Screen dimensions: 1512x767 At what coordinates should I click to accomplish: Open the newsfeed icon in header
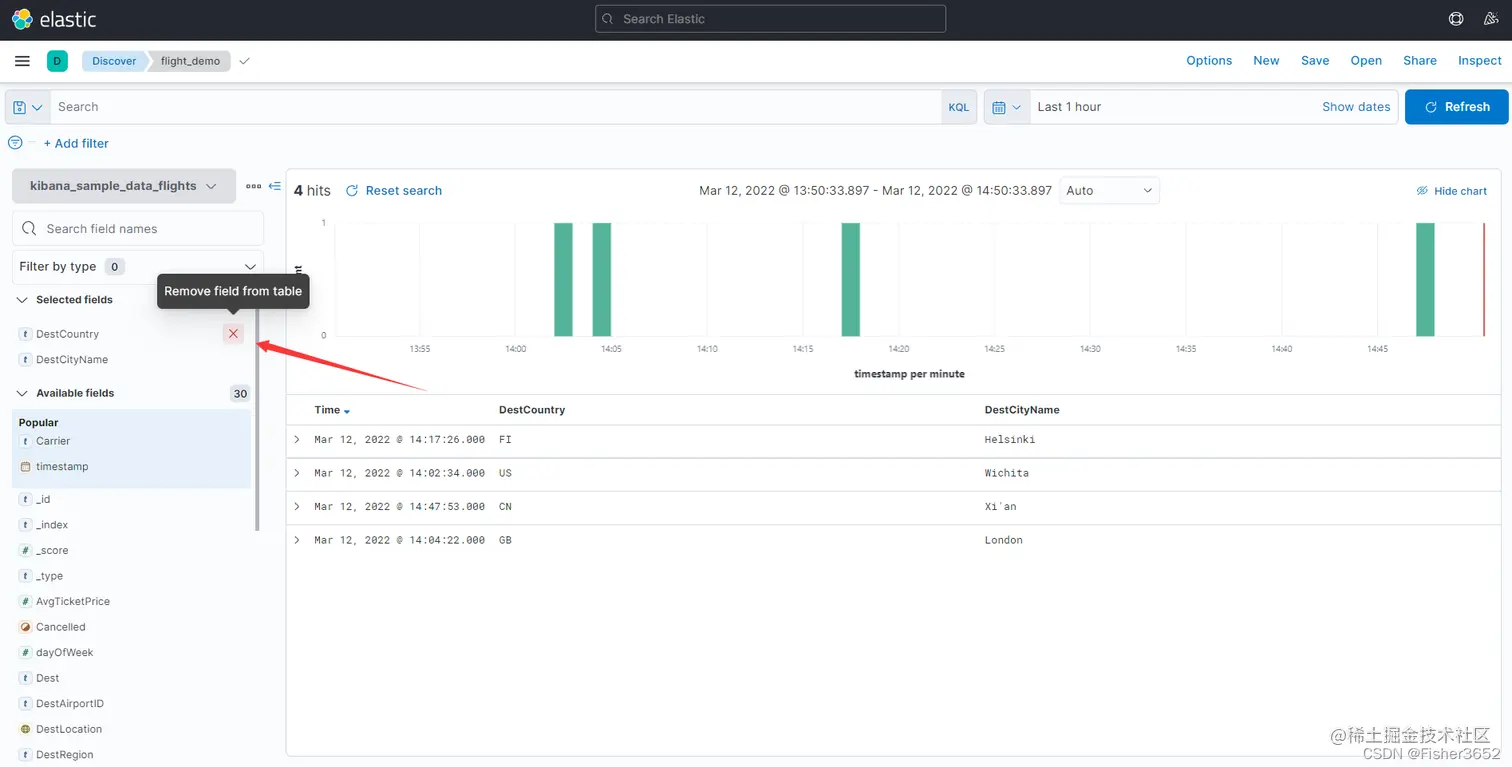point(1489,19)
